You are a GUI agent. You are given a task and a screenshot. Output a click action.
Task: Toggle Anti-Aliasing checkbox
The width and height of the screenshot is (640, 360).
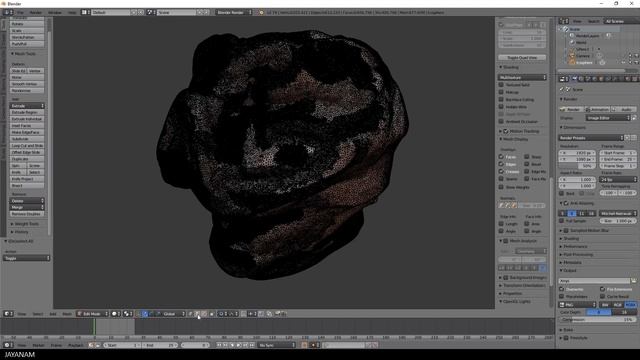(x=567, y=203)
